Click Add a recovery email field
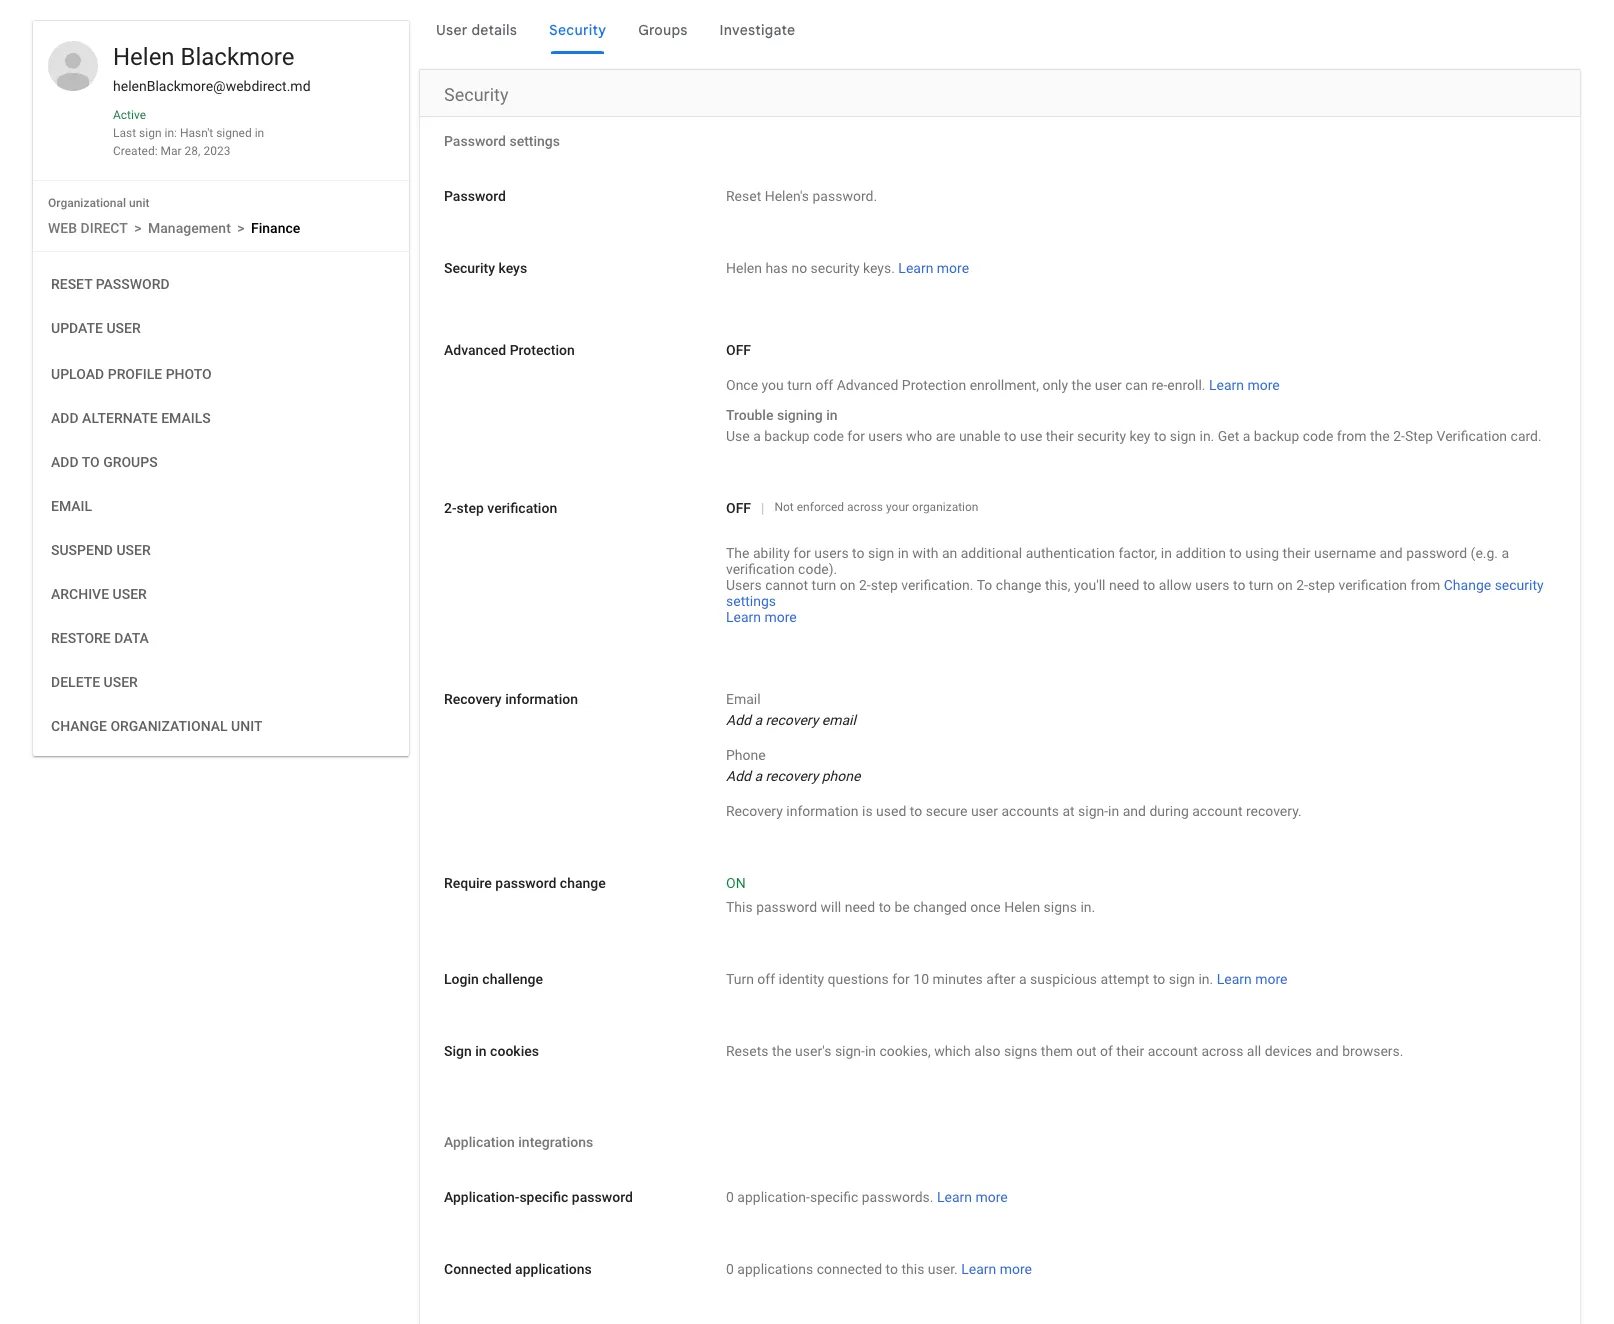 (x=791, y=720)
